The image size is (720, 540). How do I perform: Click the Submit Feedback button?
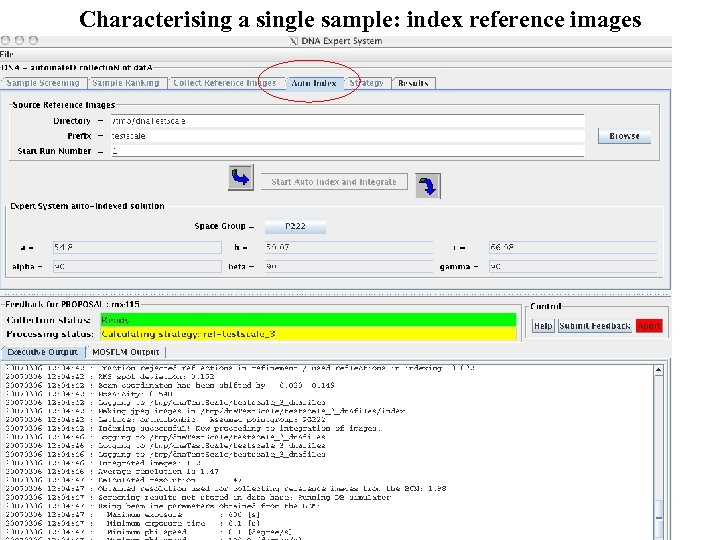595,326
